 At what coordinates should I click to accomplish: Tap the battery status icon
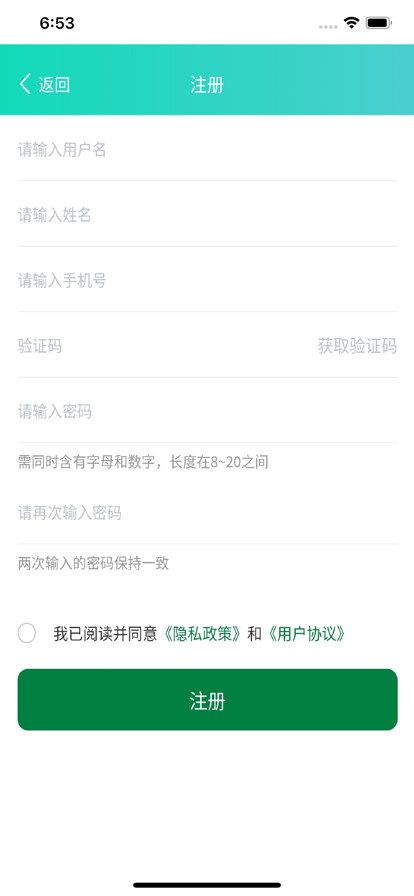[x=379, y=23]
